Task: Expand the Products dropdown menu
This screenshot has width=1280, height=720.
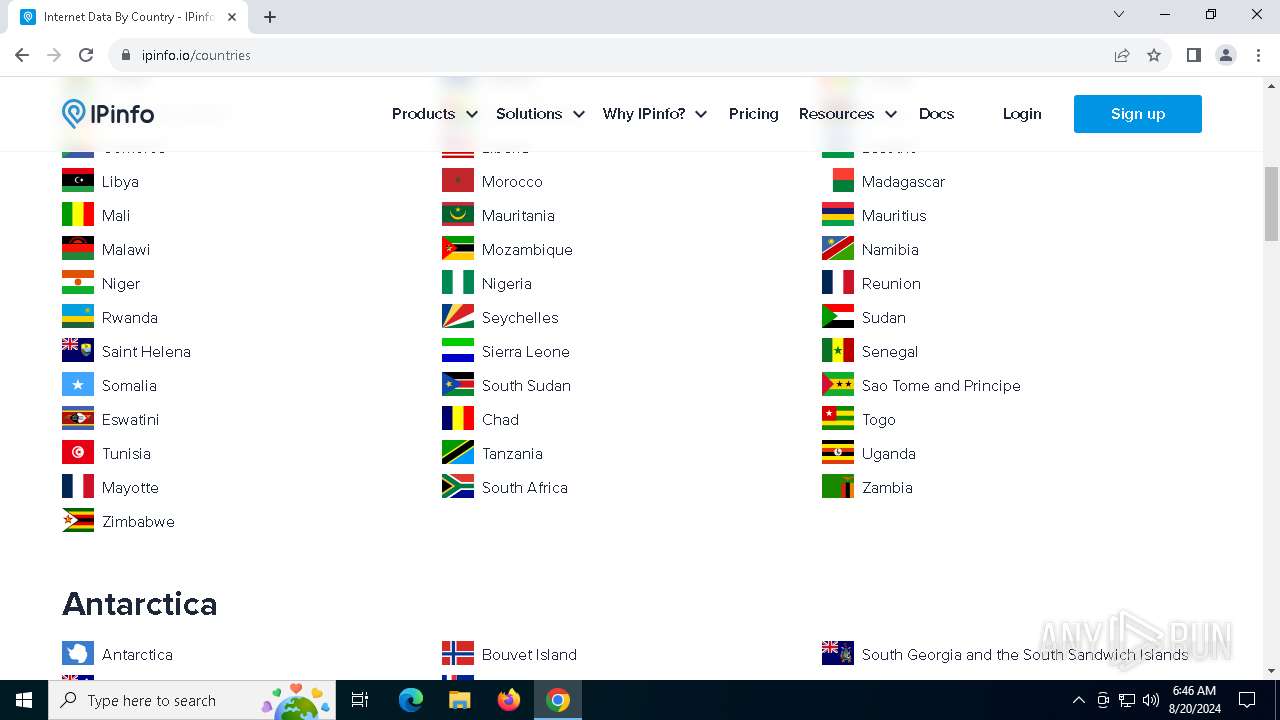Action: (x=434, y=114)
